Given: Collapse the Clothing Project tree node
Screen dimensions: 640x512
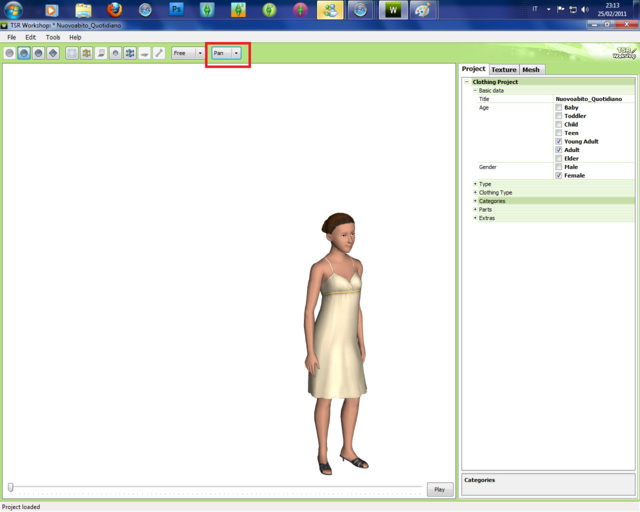Looking at the screenshot, I should [x=467, y=82].
